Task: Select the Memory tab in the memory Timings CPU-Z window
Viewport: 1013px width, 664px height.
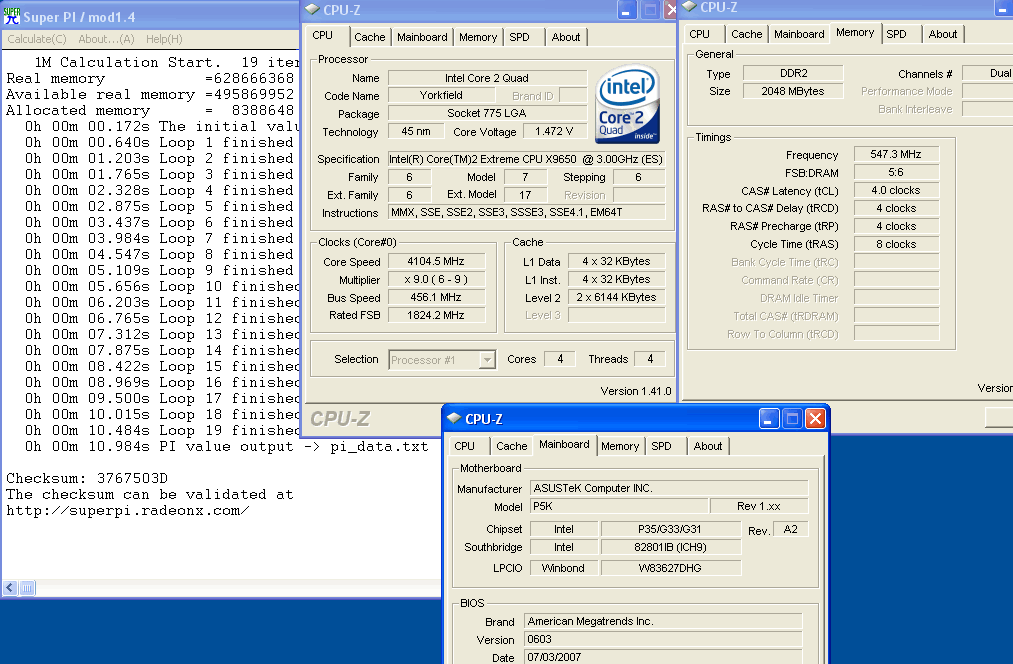Action: (855, 32)
